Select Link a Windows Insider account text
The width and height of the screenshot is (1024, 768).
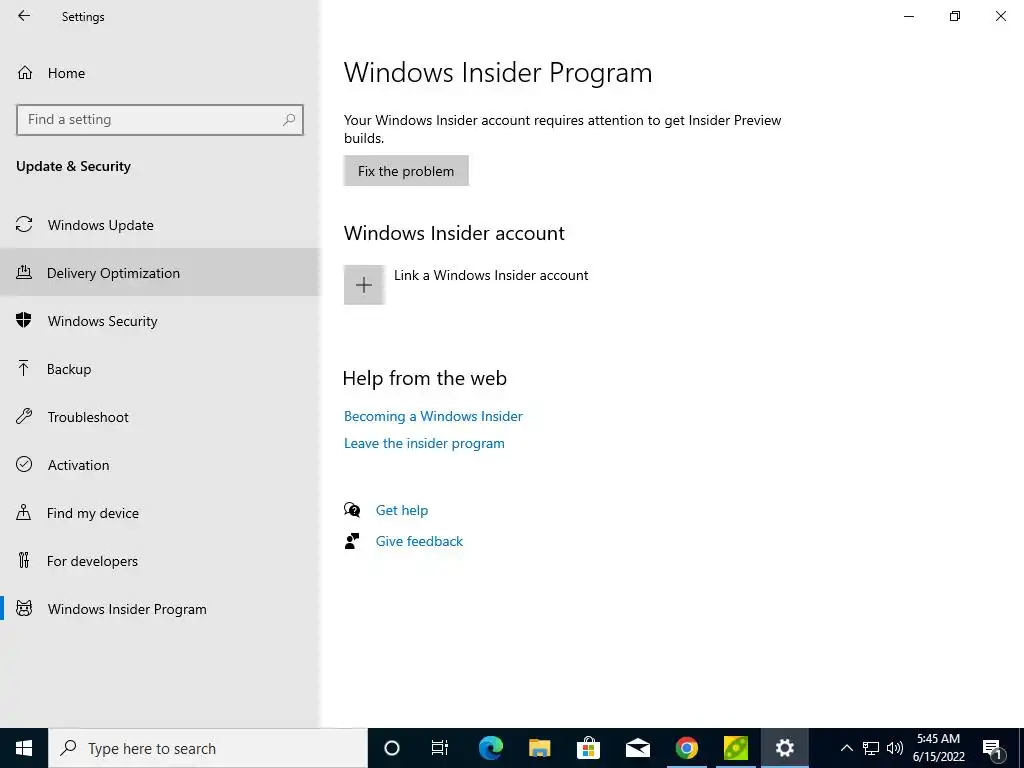point(491,276)
